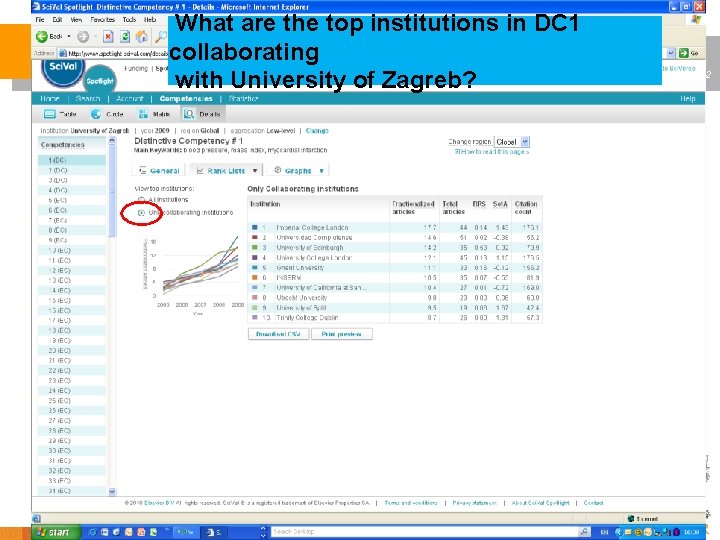This screenshot has width=720, height=540.
Task: Open the View menu
Action: [x=76, y=20]
